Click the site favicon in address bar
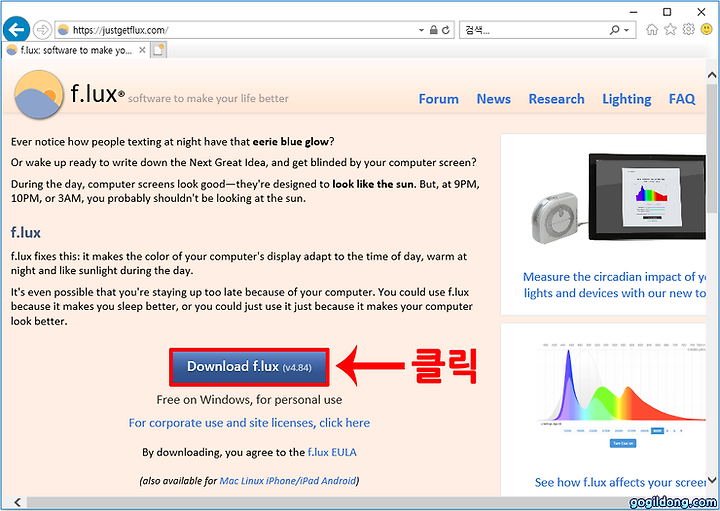Screen dimensions: 720x511 (63, 30)
